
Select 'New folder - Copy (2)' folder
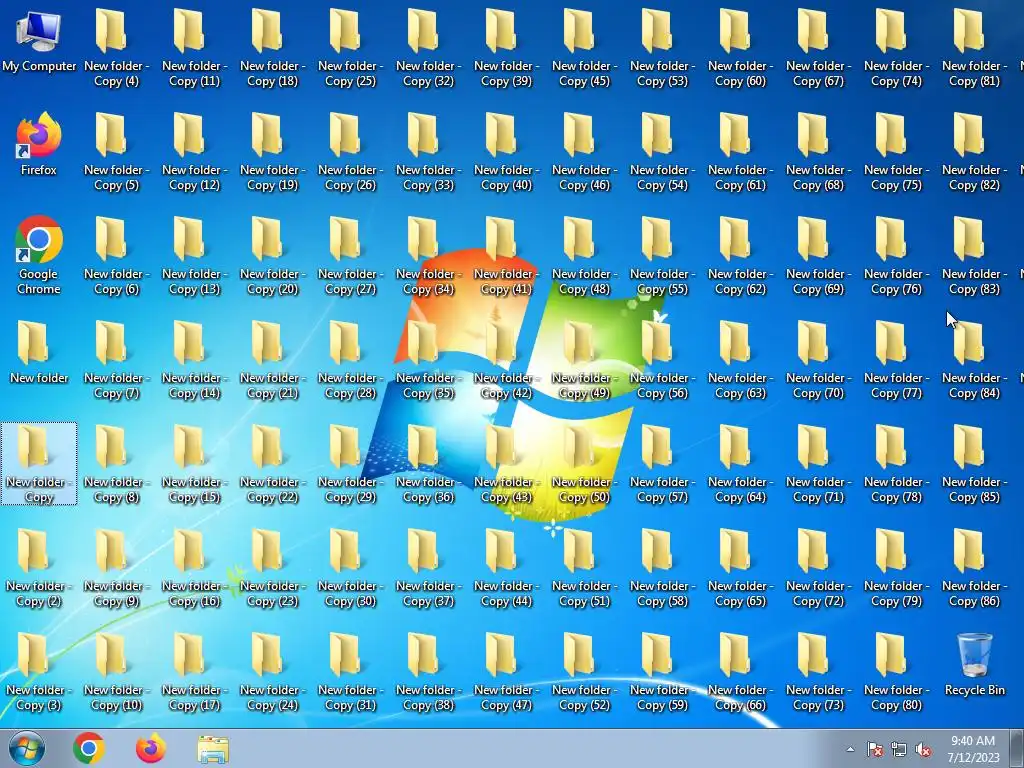click(39, 568)
